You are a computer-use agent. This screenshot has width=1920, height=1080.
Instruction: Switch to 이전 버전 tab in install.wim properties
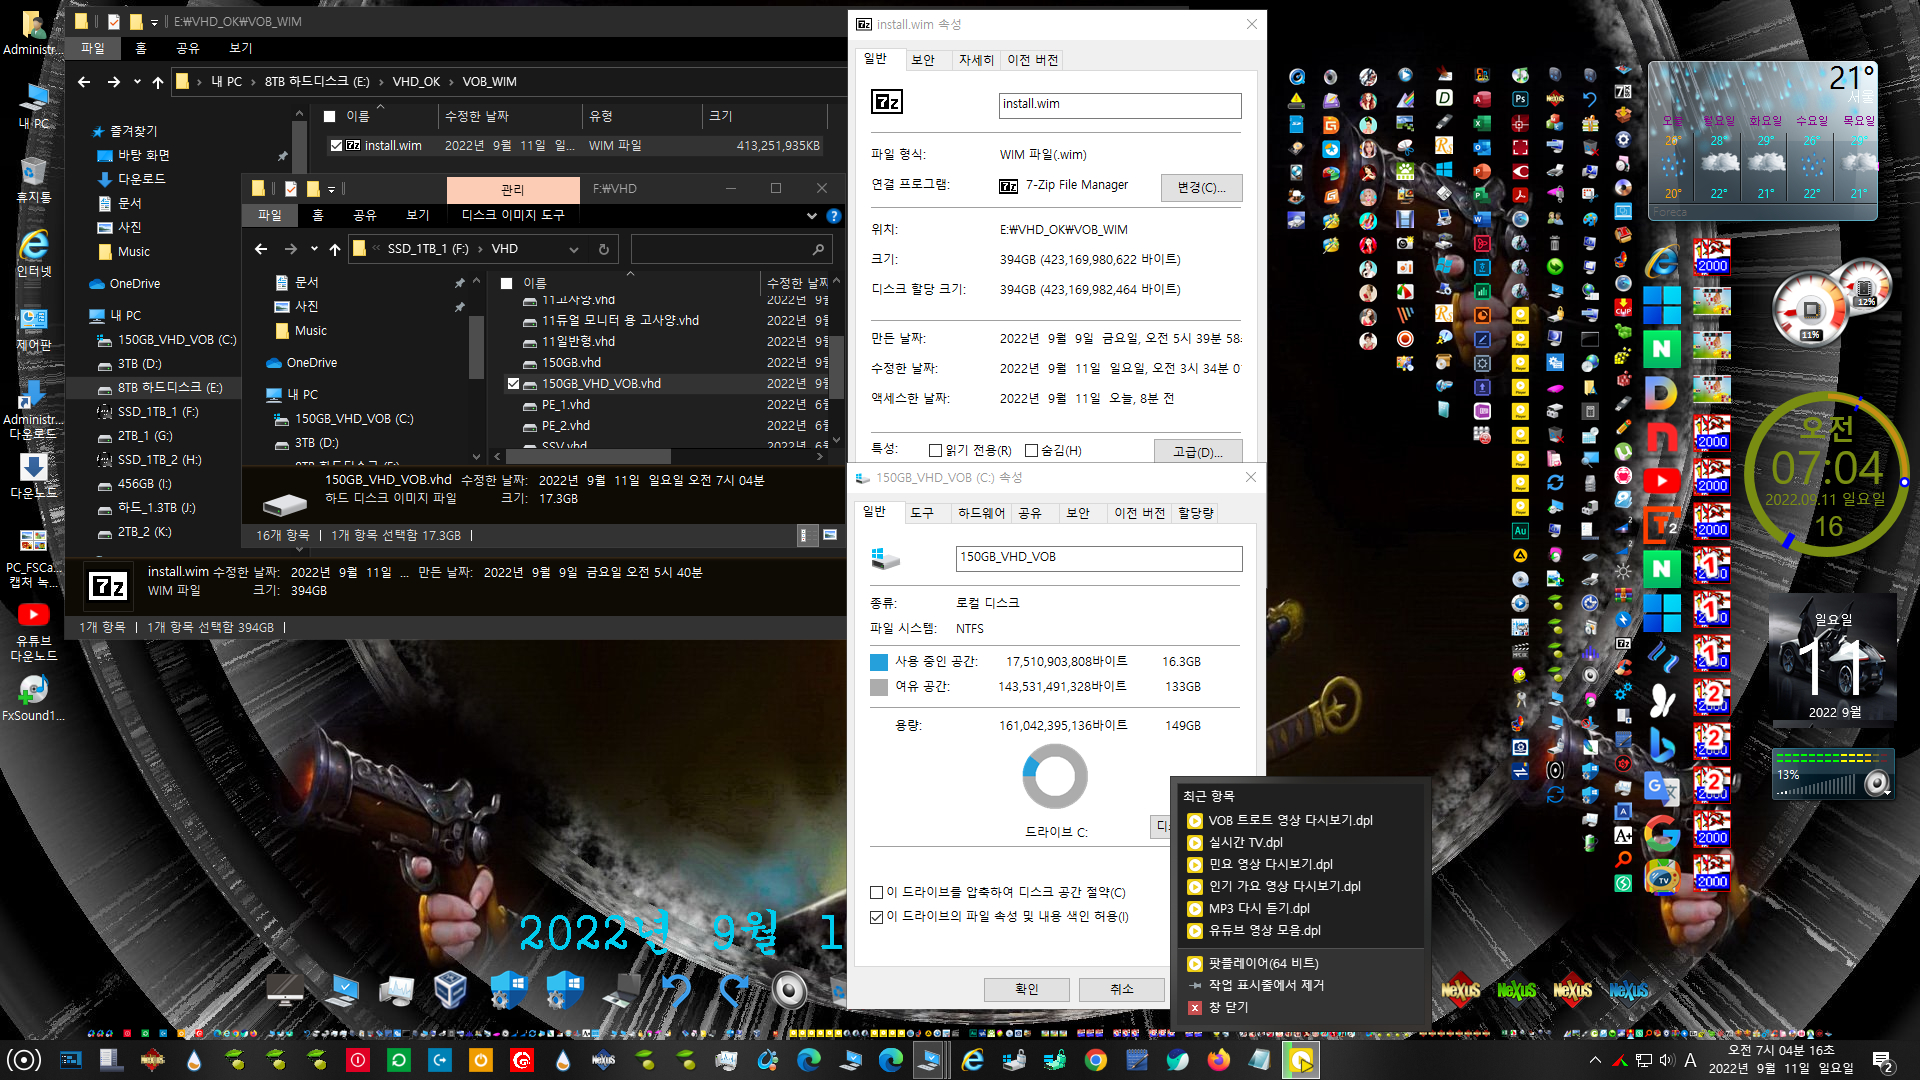point(1032,60)
